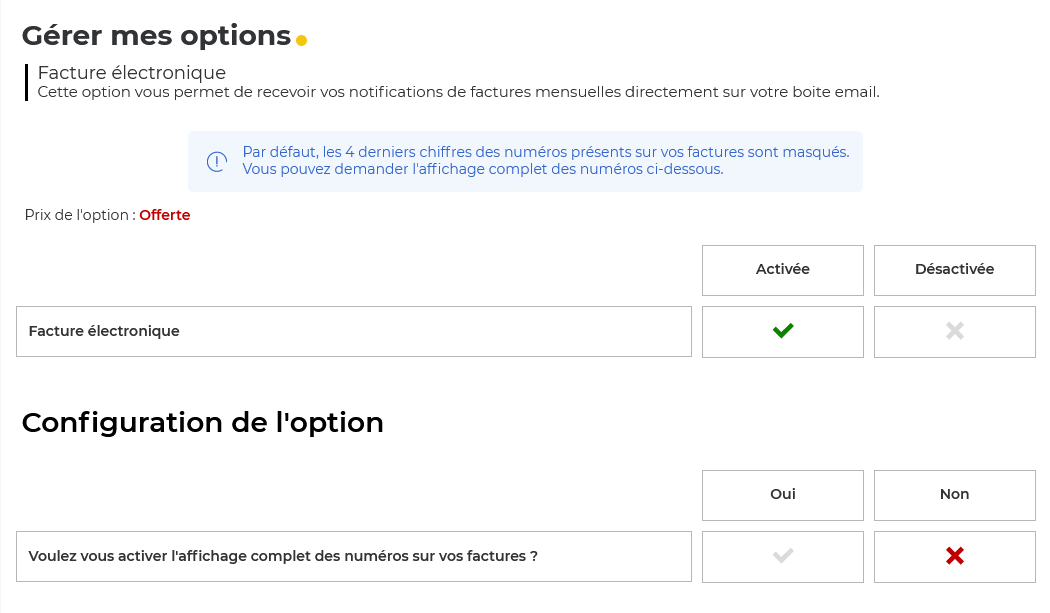Click the full number display question row
Screen dimensions: 1050x613
pos(283,556)
